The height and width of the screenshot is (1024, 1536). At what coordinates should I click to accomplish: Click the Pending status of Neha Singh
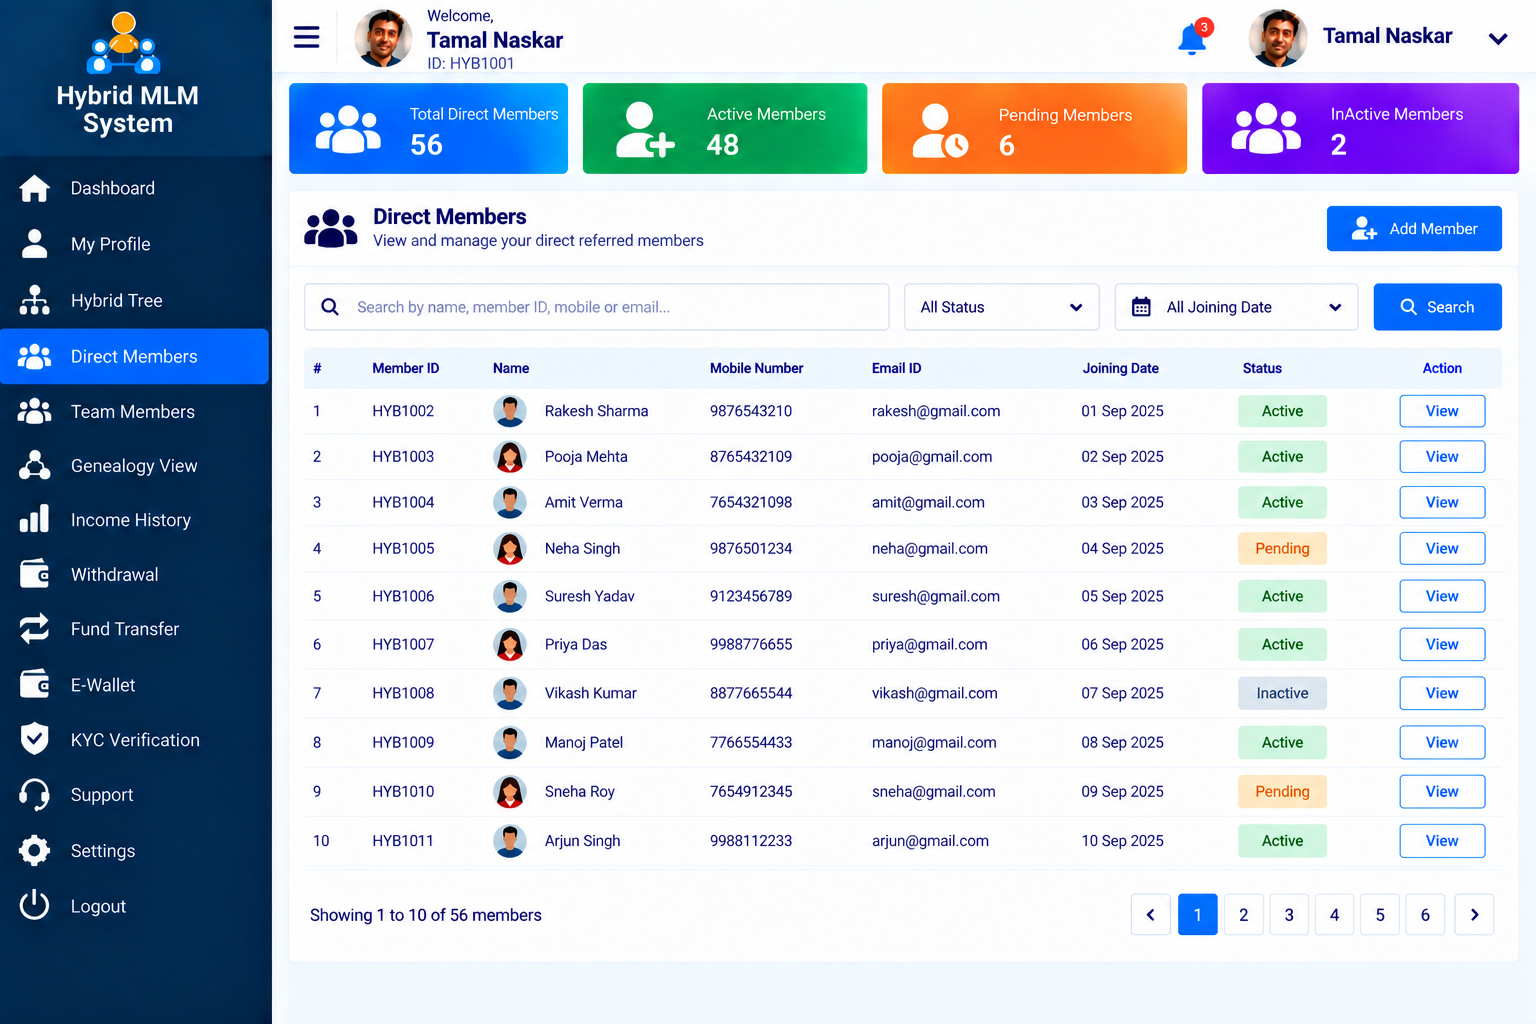point(1282,548)
